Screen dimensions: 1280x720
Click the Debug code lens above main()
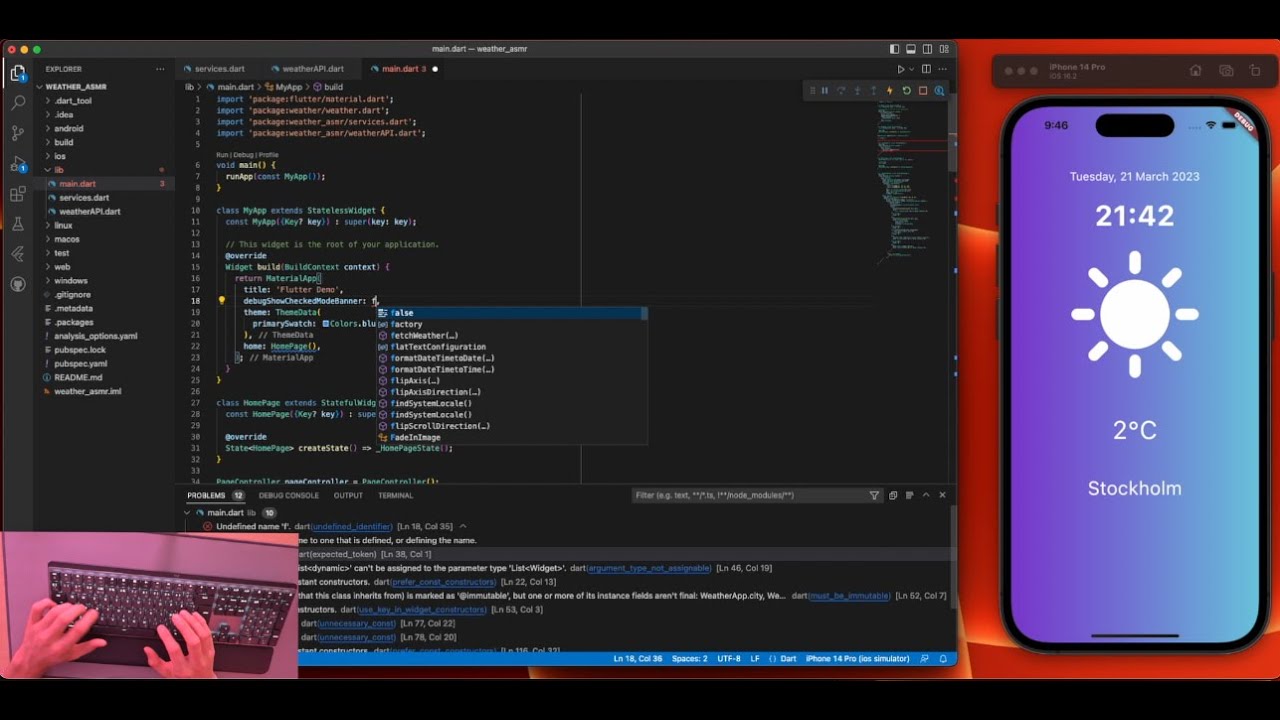[244, 155]
